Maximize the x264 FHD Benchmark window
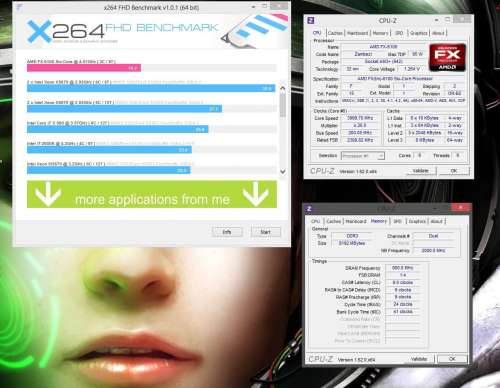The width and height of the screenshot is (500, 388). point(265,6)
